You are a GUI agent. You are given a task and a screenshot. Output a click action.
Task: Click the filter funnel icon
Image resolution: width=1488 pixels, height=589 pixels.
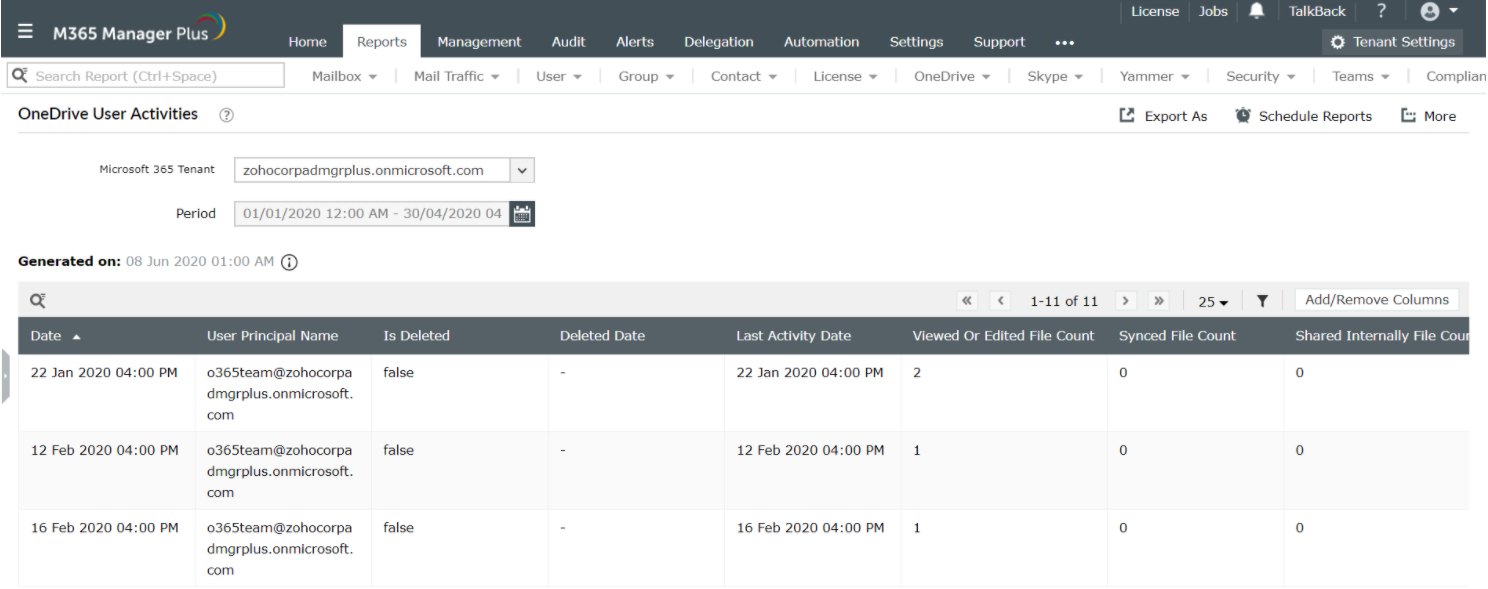coord(1262,301)
